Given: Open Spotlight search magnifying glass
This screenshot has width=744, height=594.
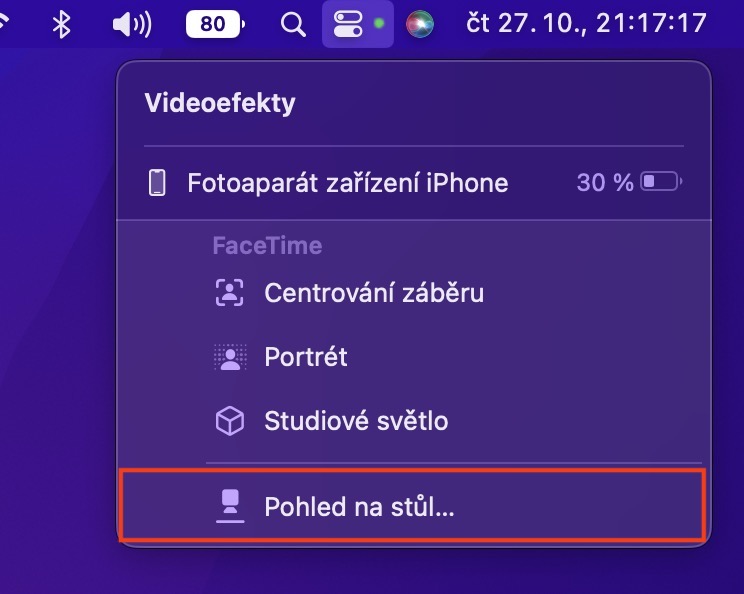Looking at the screenshot, I should click(293, 24).
